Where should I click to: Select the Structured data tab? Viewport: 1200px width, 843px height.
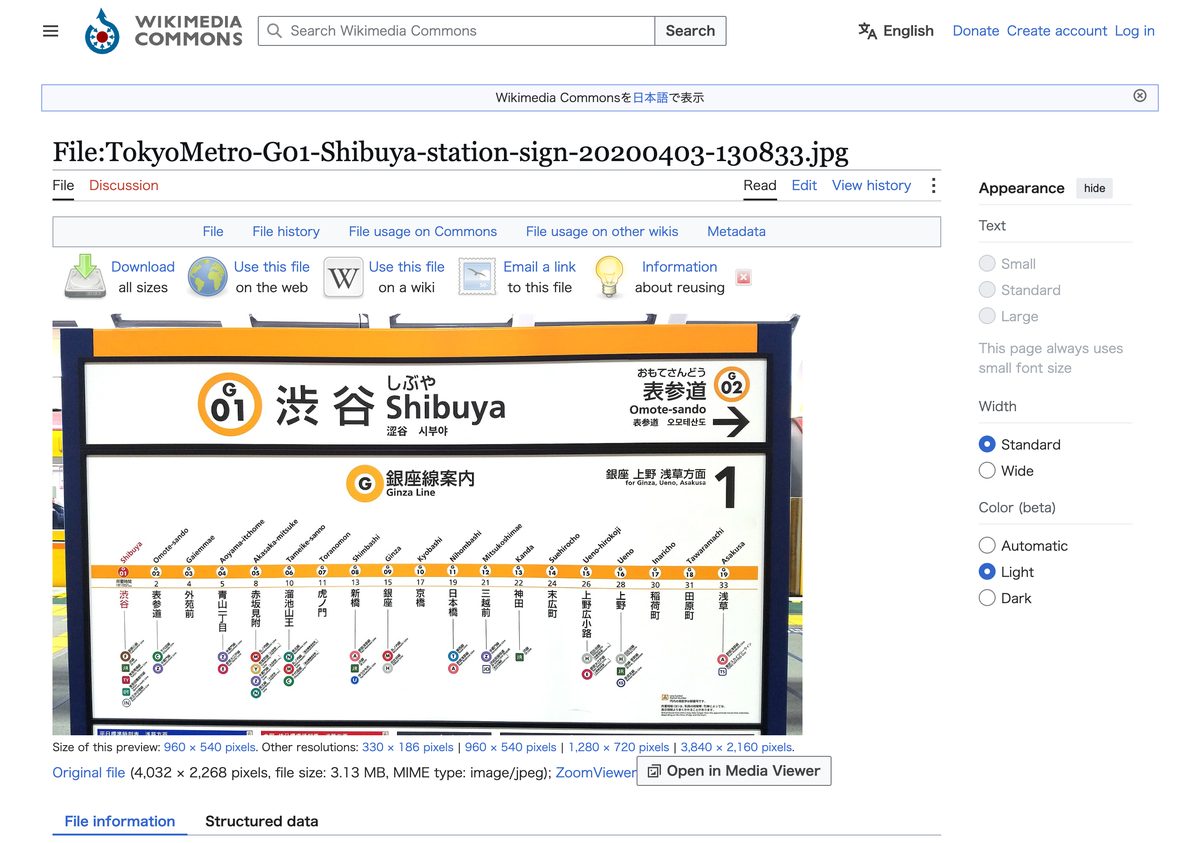click(x=262, y=821)
